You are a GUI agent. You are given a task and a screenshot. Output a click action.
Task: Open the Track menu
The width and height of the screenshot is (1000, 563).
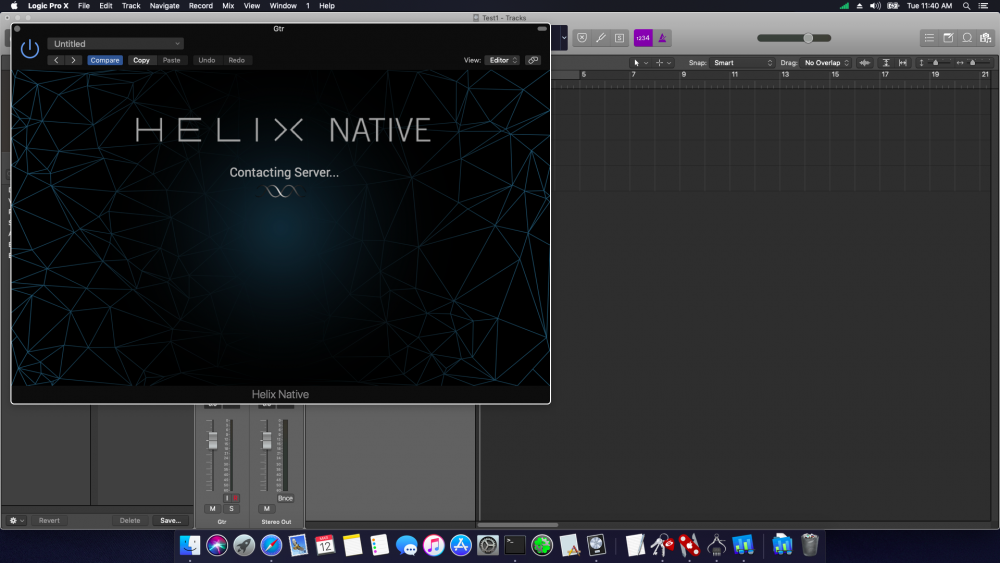tap(131, 6)
